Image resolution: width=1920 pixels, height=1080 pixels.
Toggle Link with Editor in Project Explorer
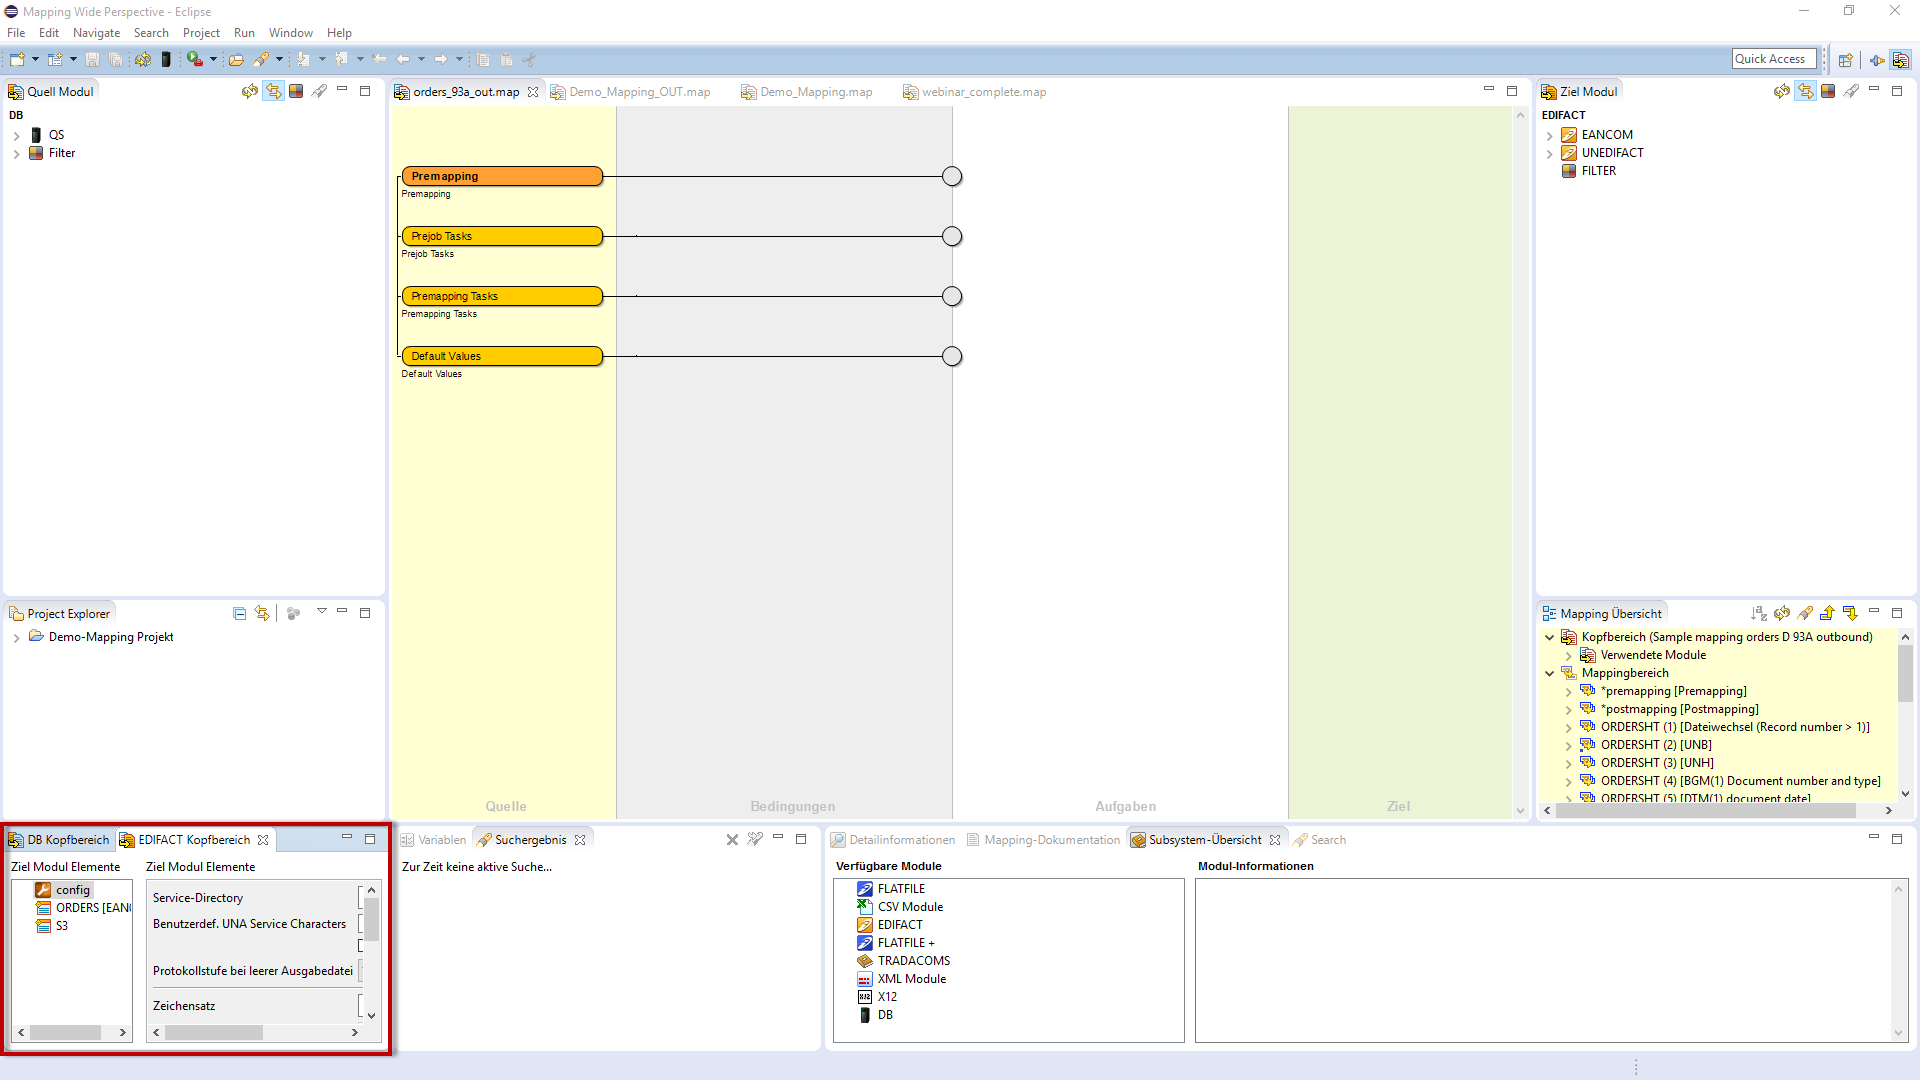click(x=262, y=614)
